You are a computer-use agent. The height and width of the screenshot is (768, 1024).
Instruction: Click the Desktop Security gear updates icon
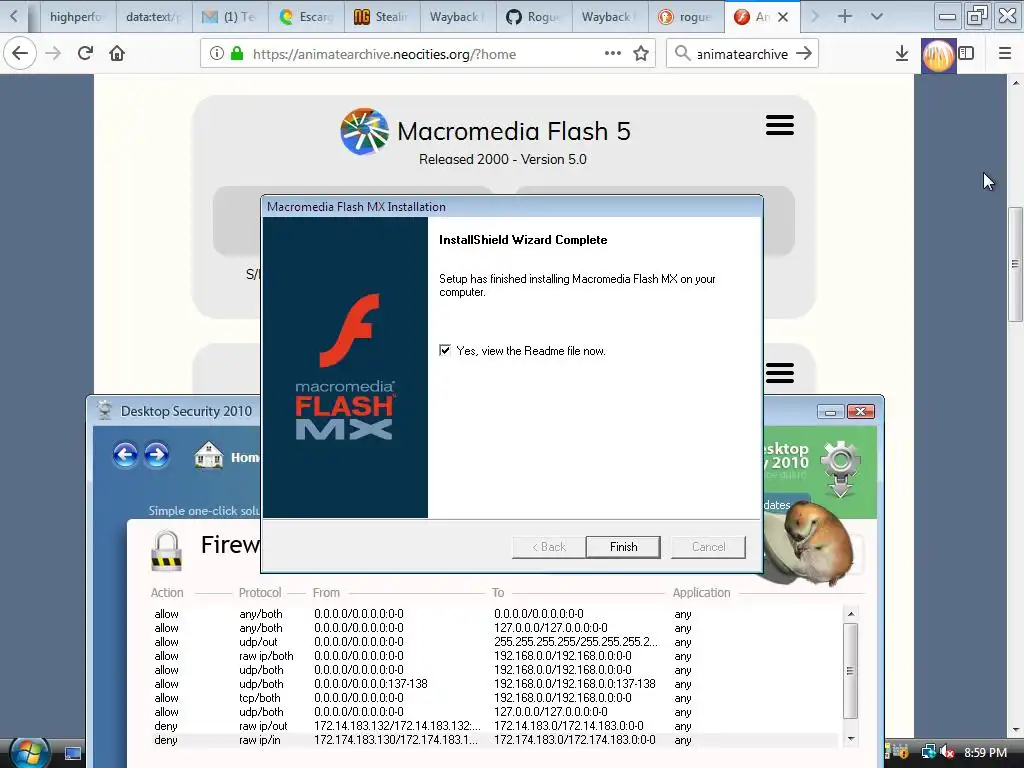(x=840, y=468)
